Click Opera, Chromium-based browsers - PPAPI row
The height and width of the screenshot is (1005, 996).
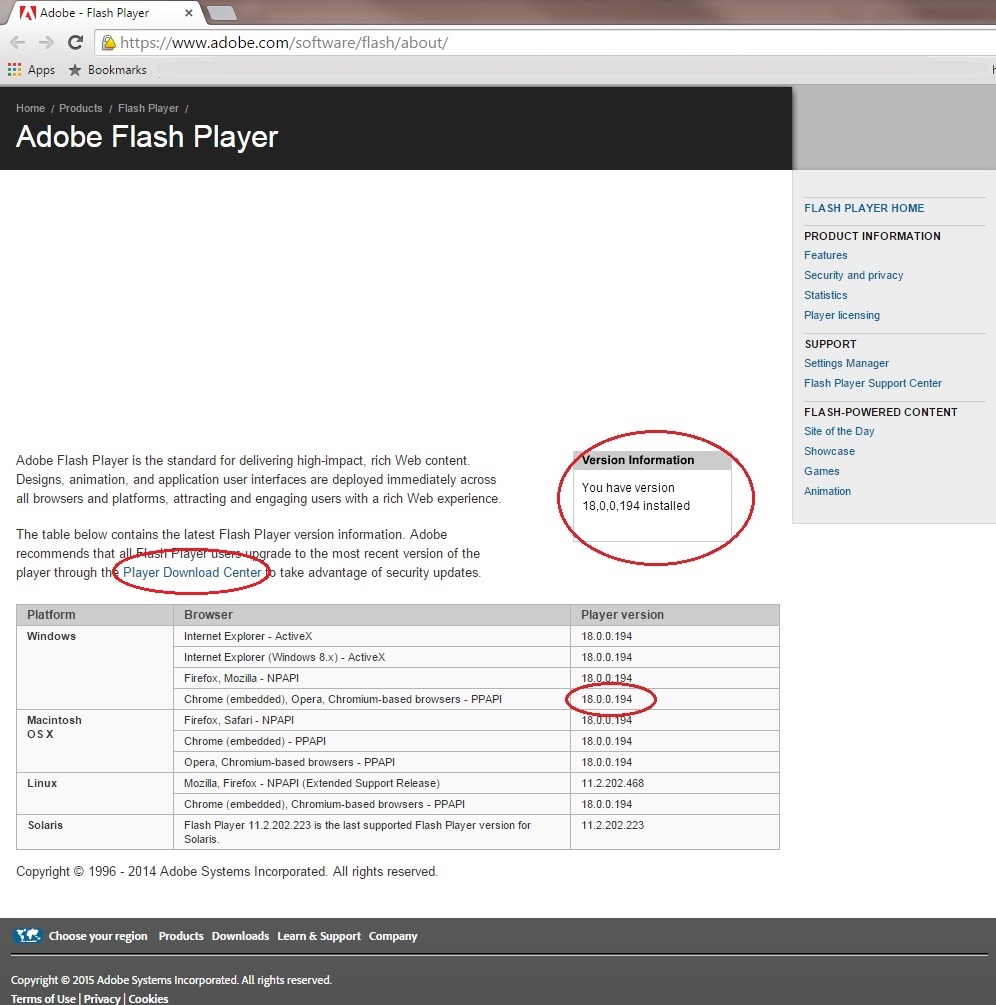(476, 762)
